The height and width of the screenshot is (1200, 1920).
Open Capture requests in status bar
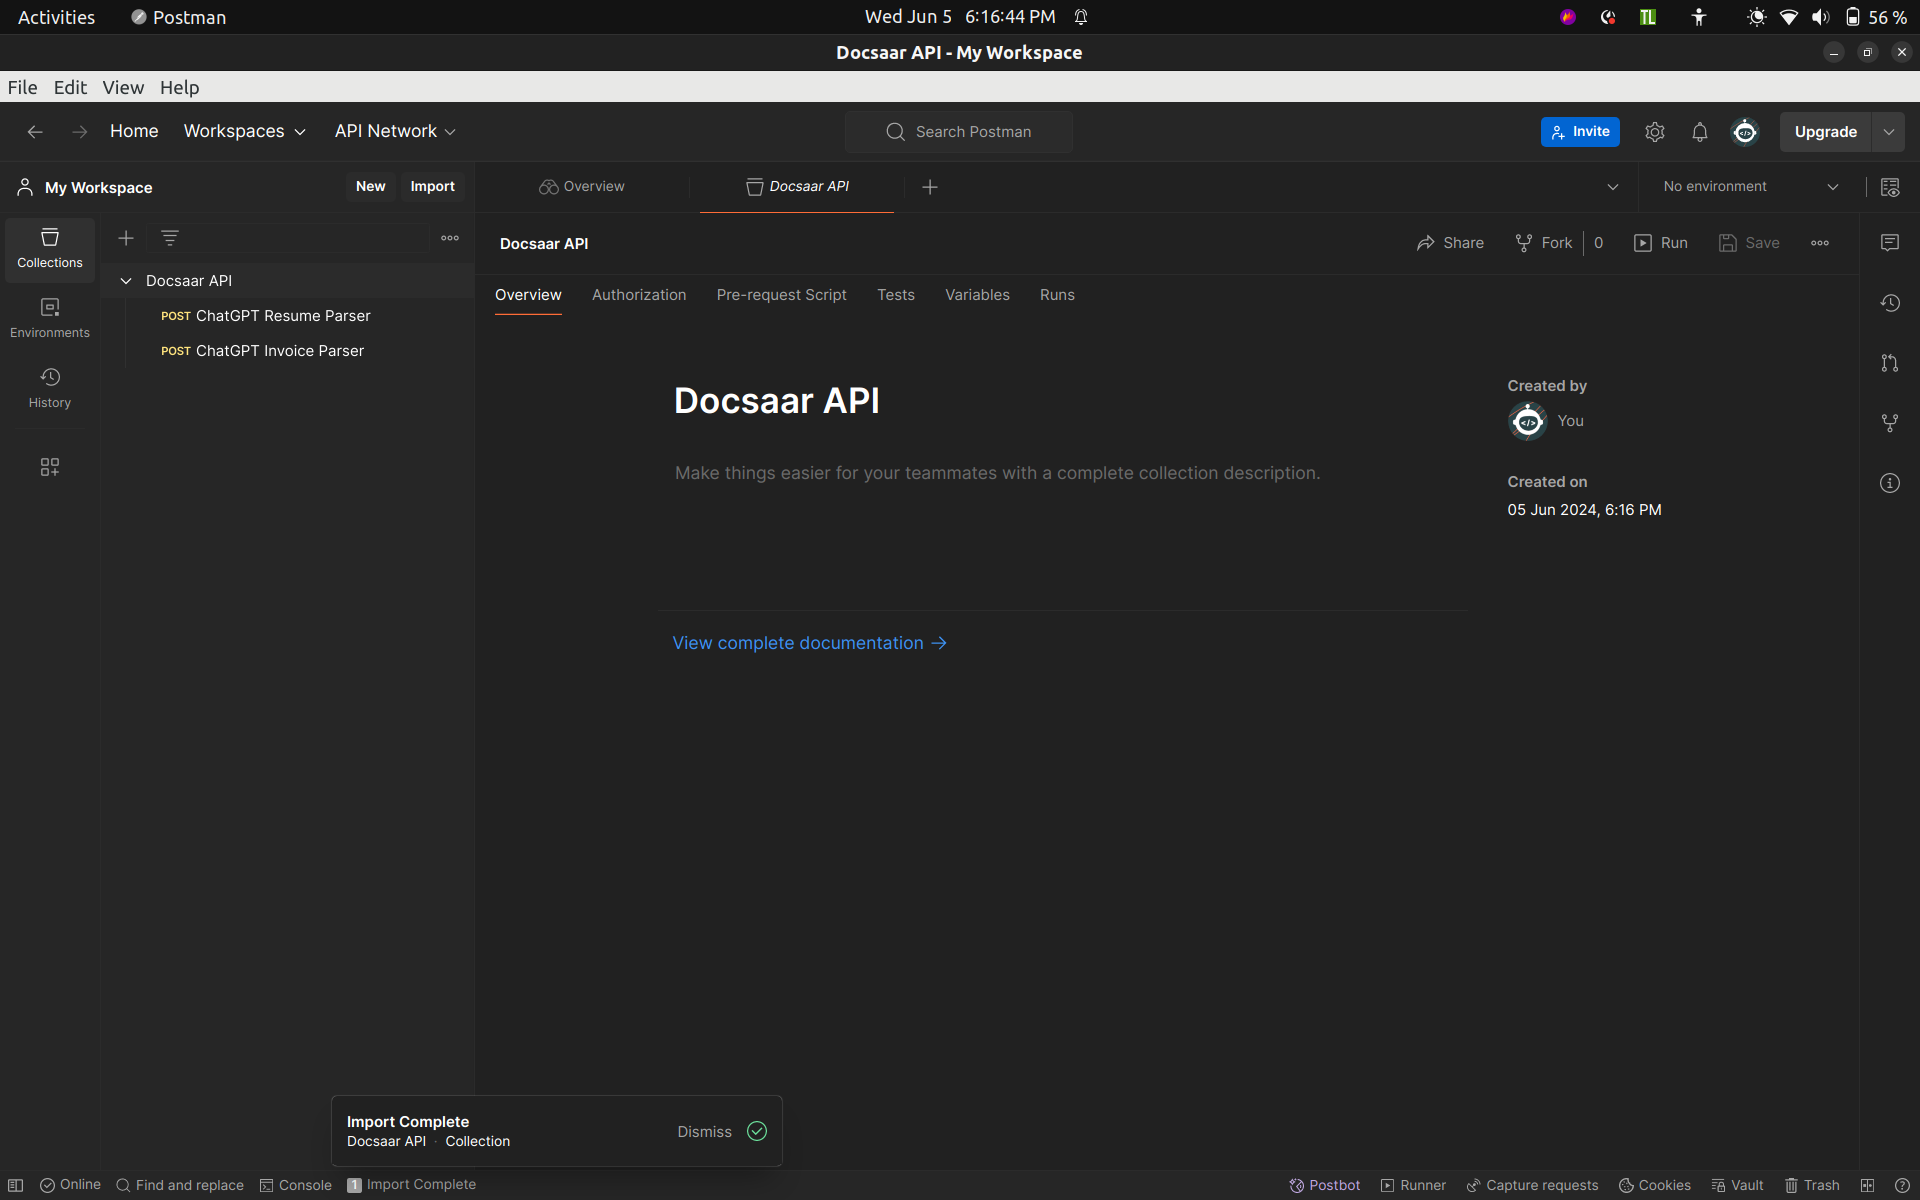1532,1185
